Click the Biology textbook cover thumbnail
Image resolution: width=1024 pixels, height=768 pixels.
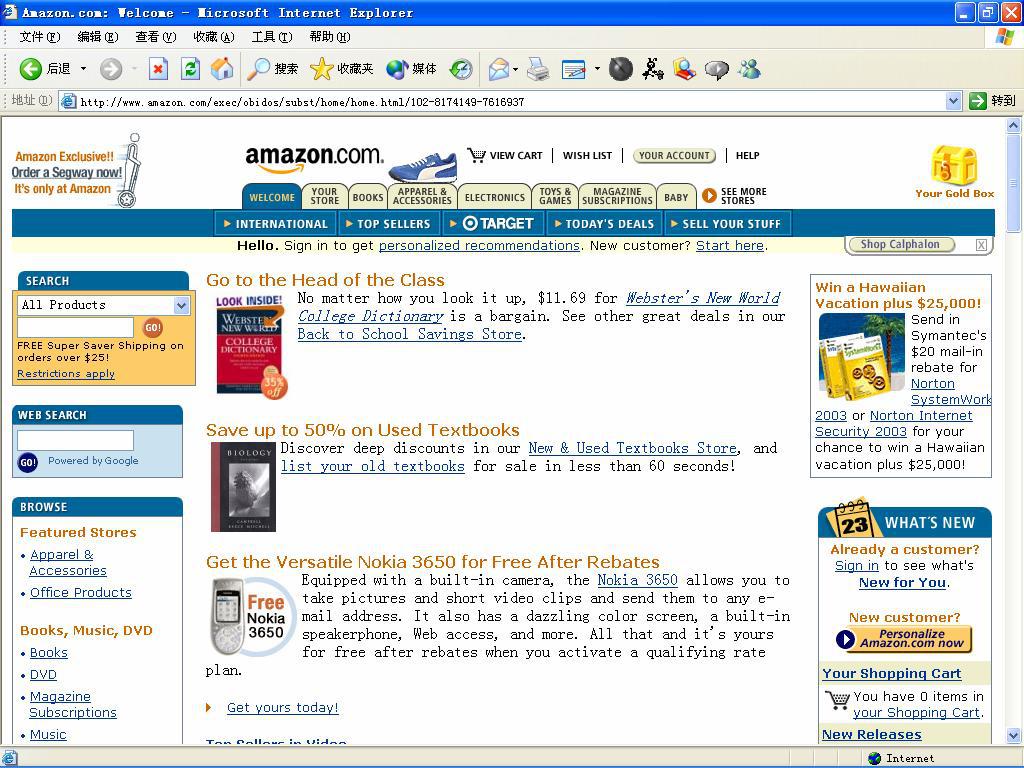click(x=244, y=487)
